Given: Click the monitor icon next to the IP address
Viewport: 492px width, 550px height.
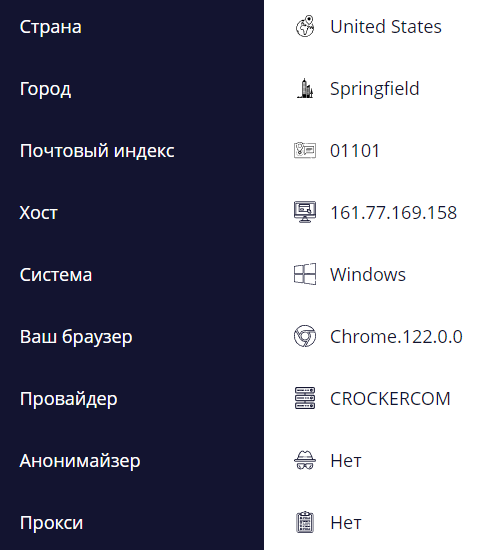Looking at the screenshot, I should coord(305,212).
